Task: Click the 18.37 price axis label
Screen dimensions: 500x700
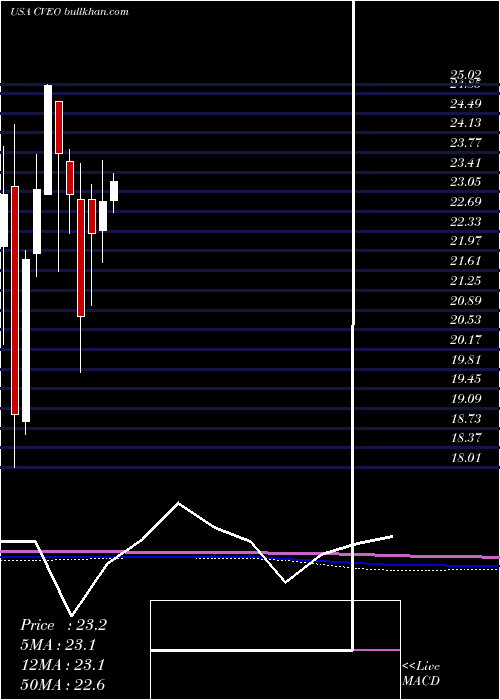Action: [466, 438]
